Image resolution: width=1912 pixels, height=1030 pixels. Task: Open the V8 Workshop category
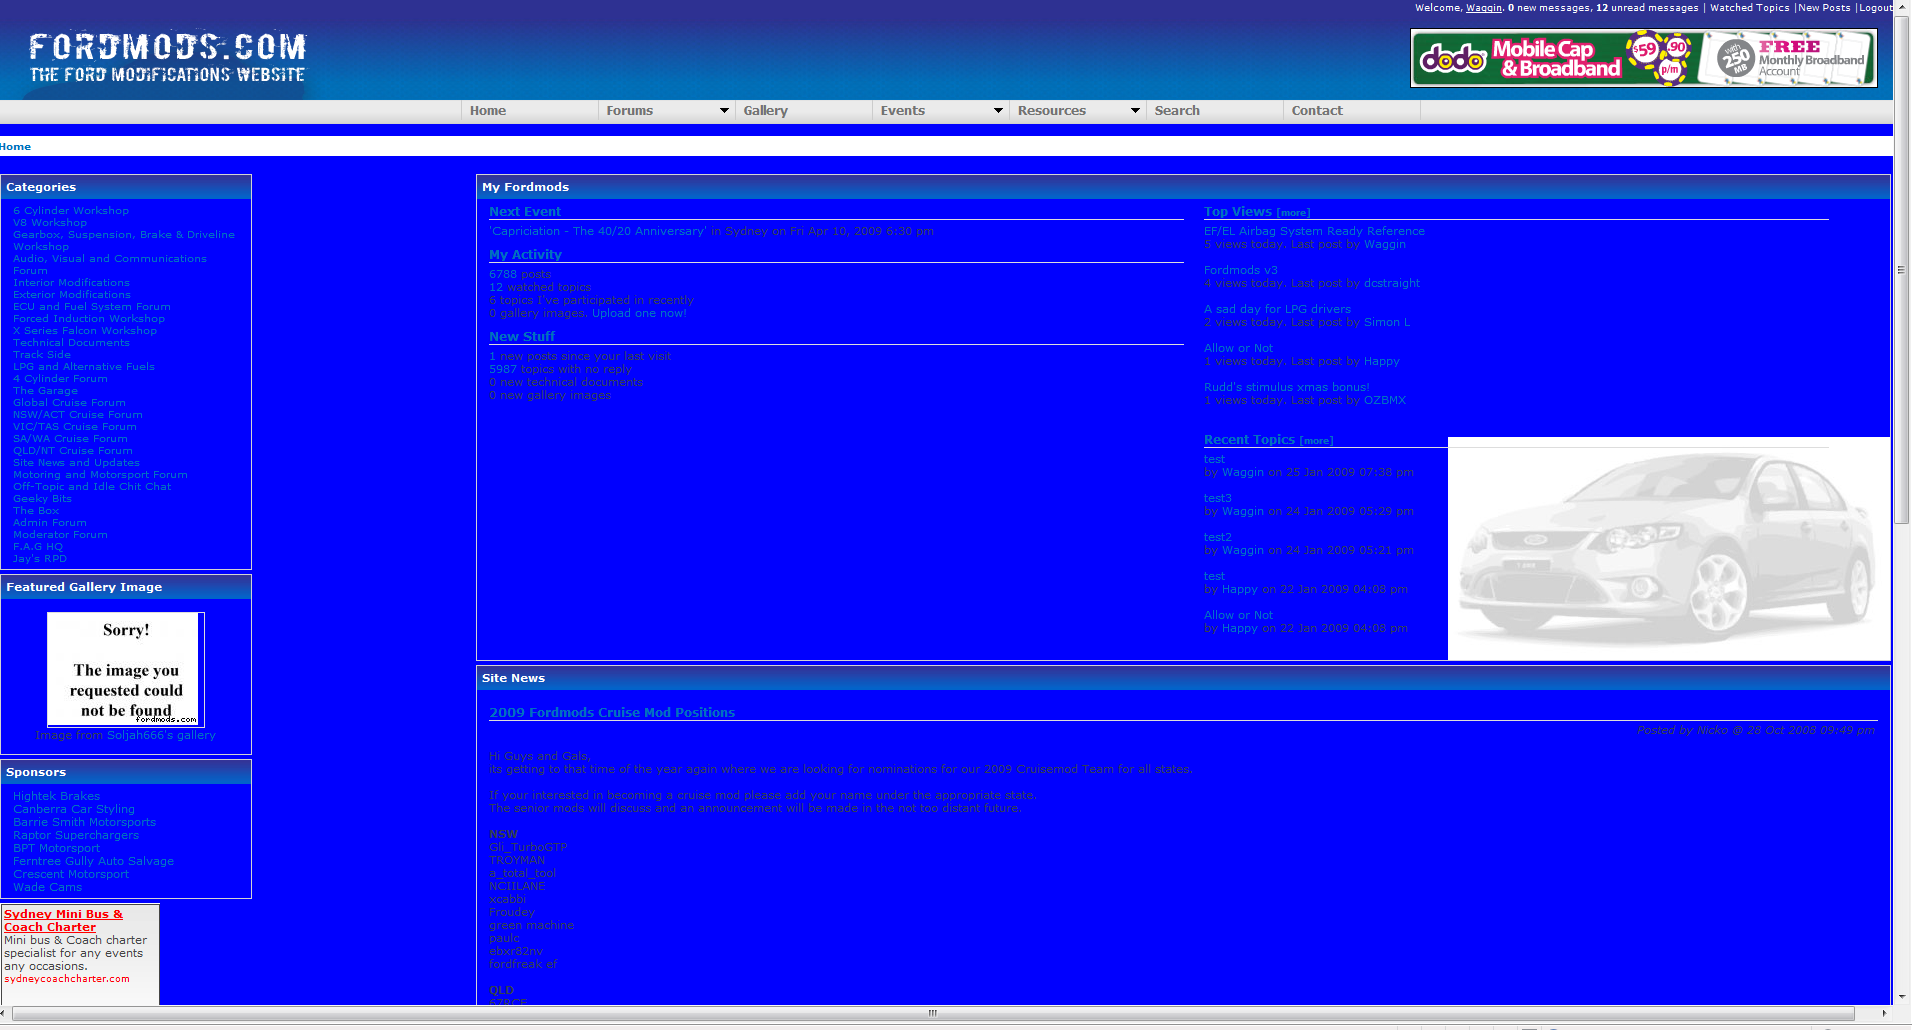point(49,223)
